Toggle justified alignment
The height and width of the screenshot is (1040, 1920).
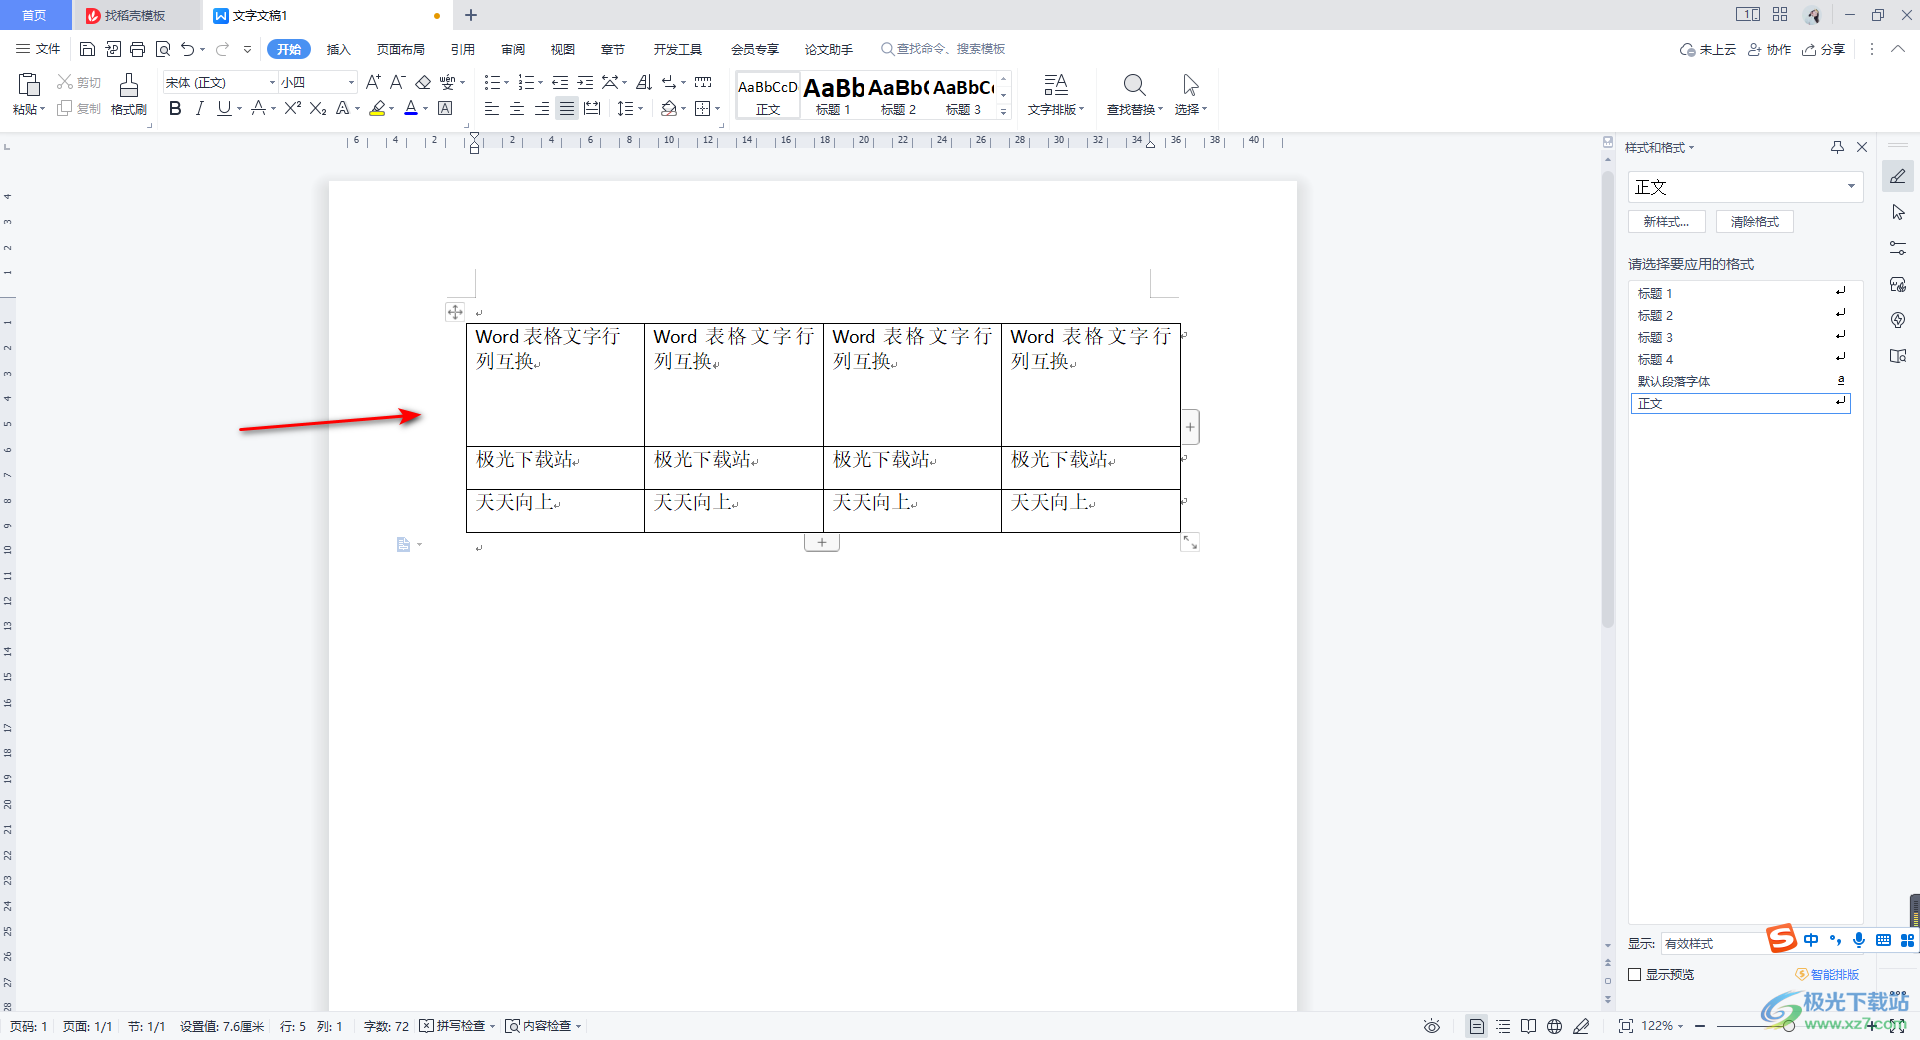tap(567, 109)
